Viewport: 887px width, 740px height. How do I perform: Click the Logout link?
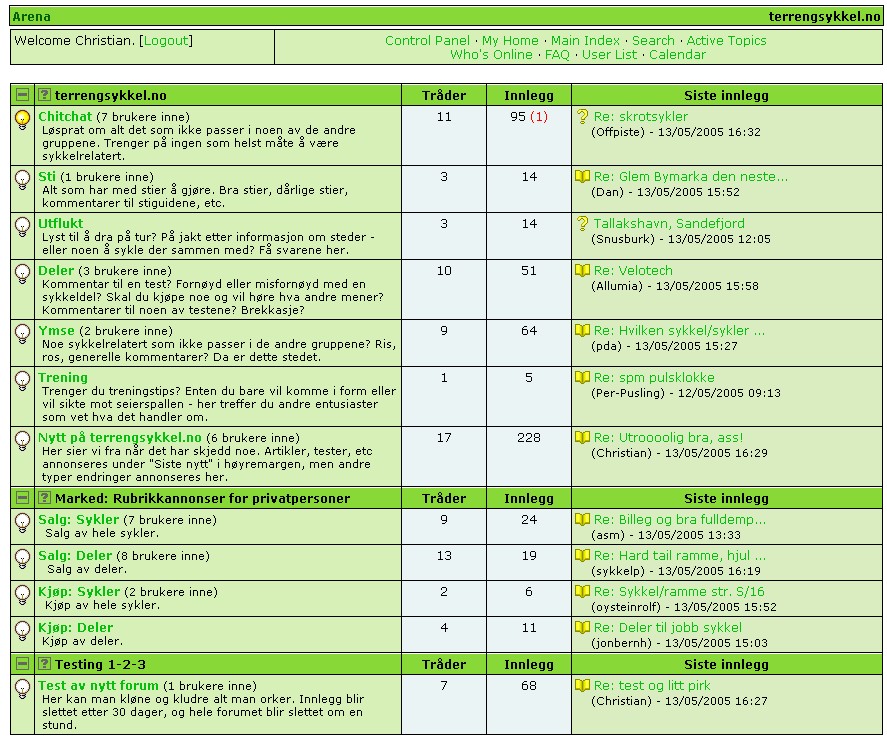click(x=166, y=41)
